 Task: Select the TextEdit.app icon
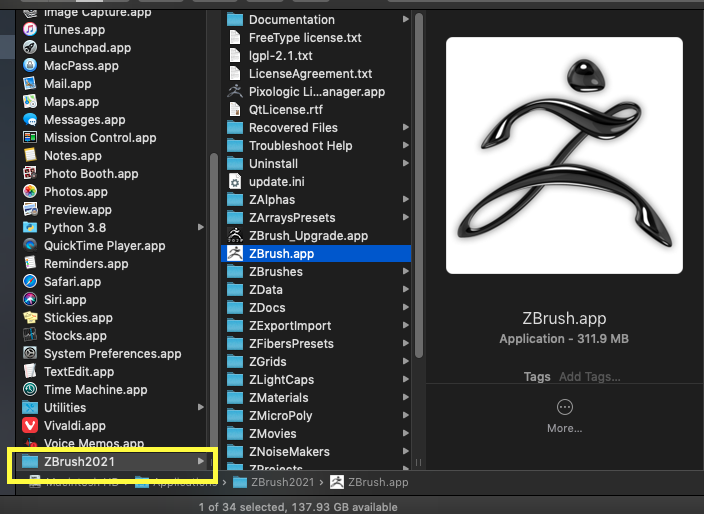coord(30,371)
